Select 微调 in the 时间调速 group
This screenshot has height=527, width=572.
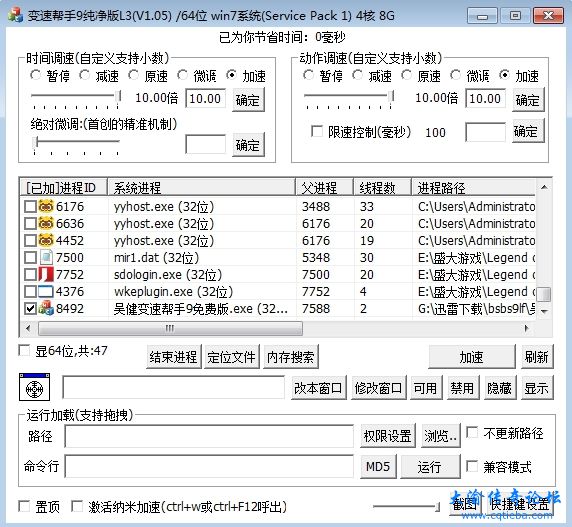click(x=182, y=75)
